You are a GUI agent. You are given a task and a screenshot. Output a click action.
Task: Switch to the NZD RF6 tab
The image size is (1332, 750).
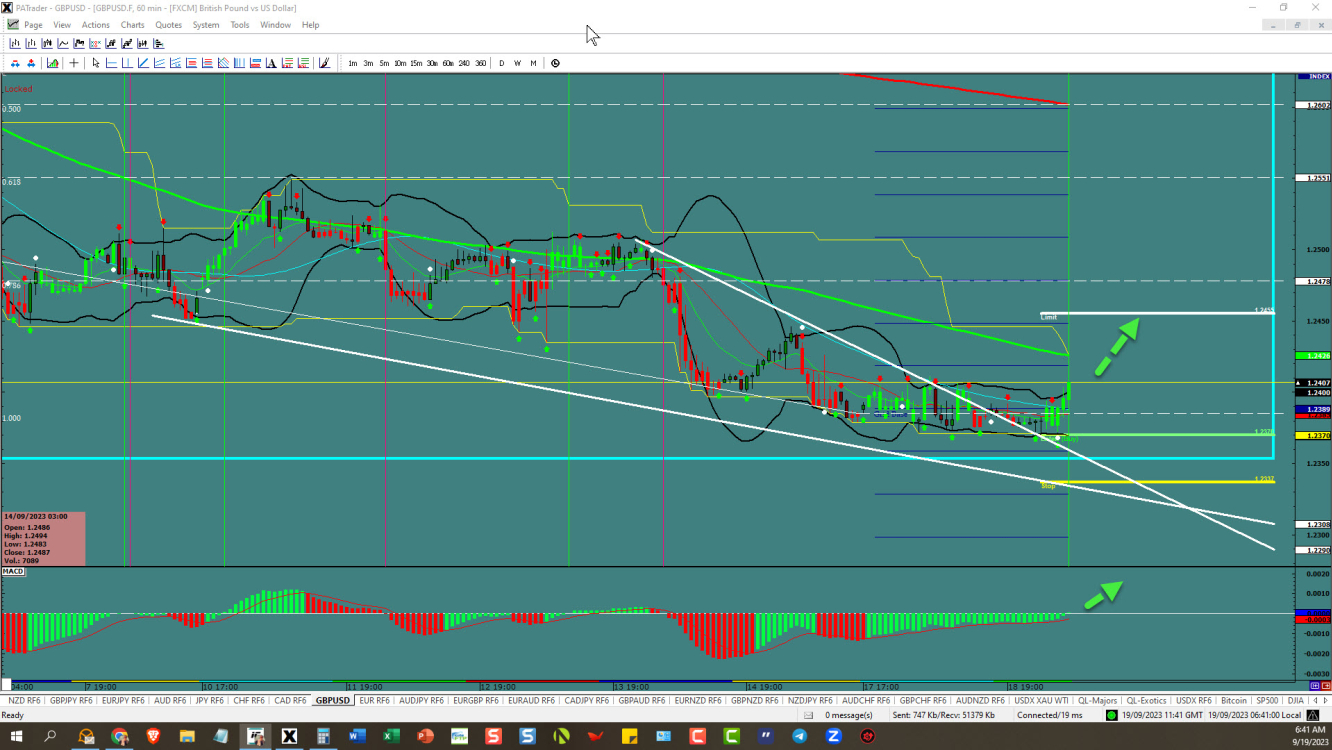click(x=24, y=700)
